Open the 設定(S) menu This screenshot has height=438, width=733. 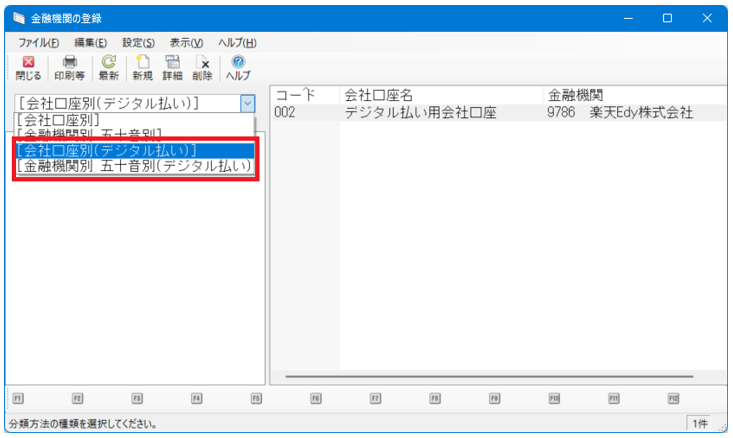click(x=139, y=43)
